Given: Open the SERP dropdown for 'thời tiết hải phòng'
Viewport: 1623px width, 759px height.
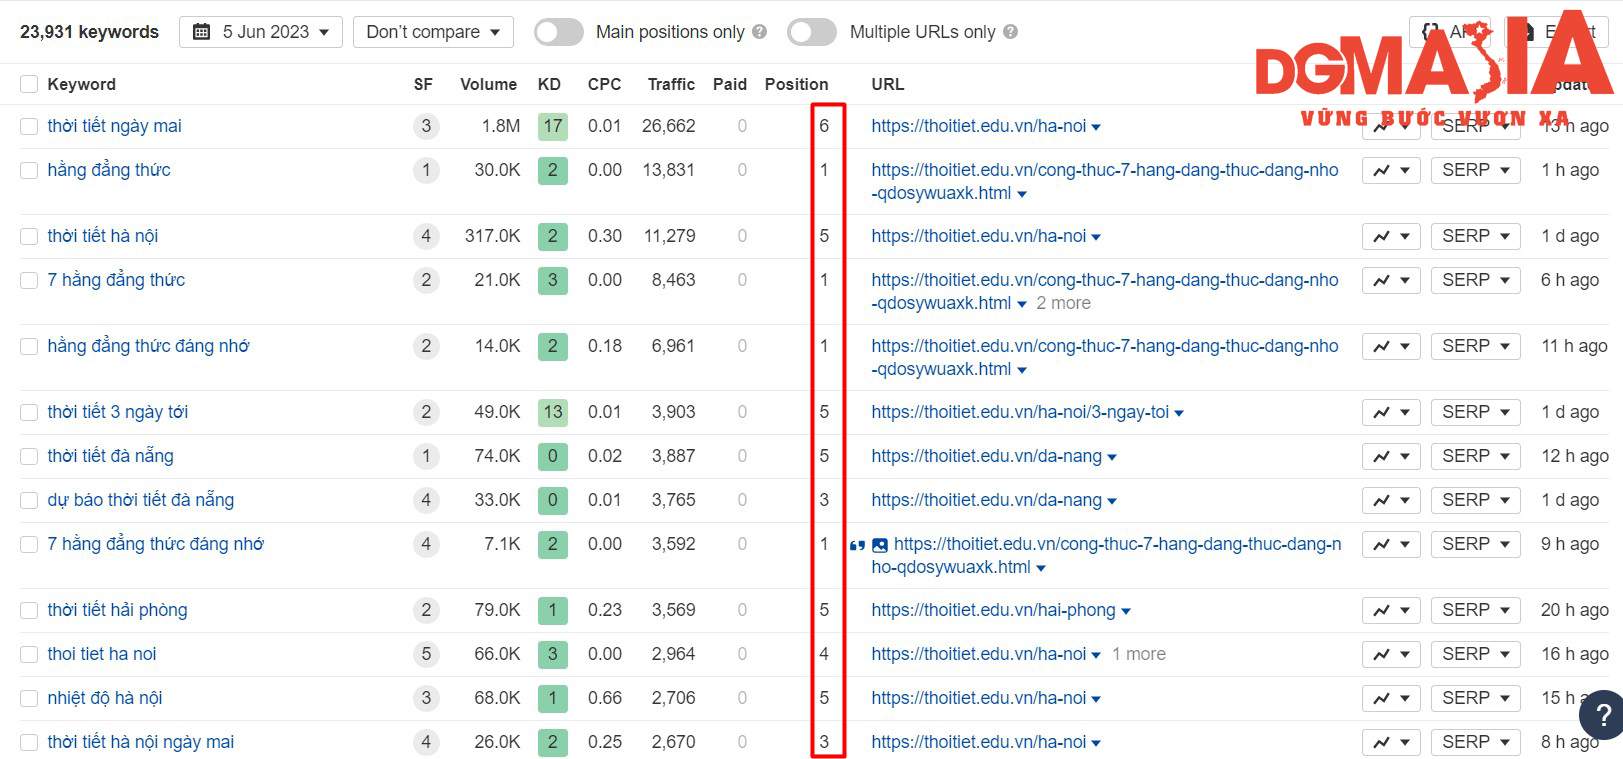Looking at the screenshot, I should click(x=1476, y=610).
